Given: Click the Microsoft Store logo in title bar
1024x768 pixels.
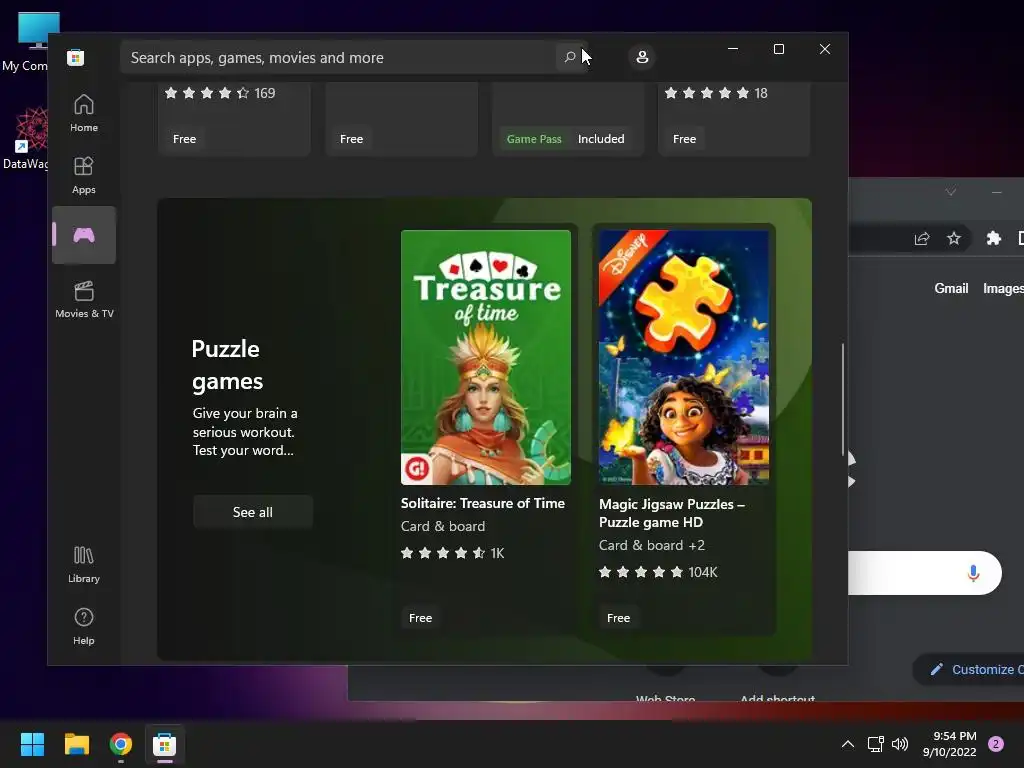Looking at the screenshot, I should point(76,57).
